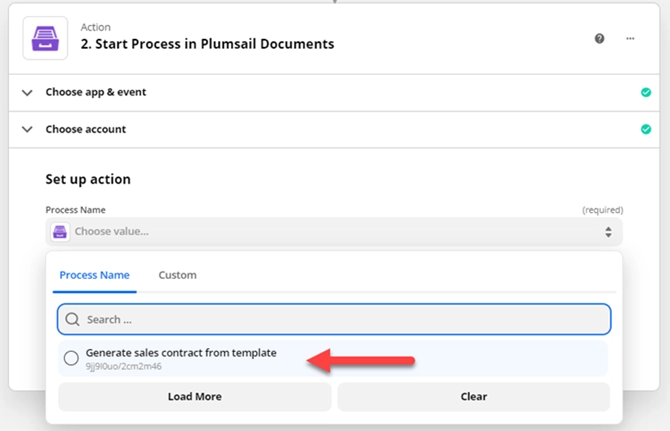
Task: Open the help question mark icon
Action: pyautogui.click(x=599, y=39)
